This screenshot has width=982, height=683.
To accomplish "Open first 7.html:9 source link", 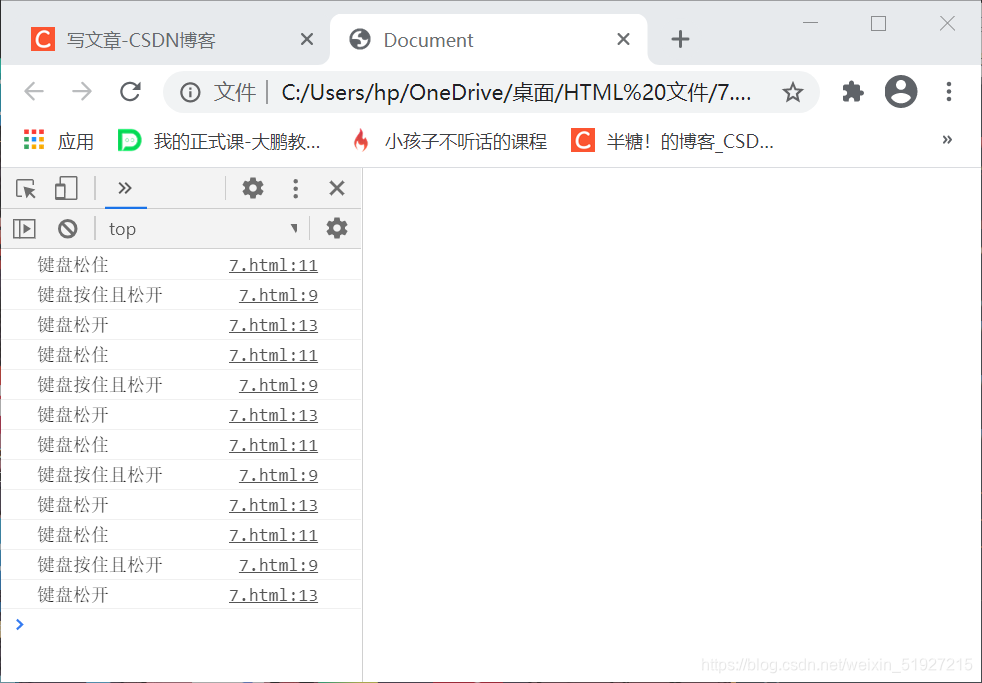I will [278, 295].
